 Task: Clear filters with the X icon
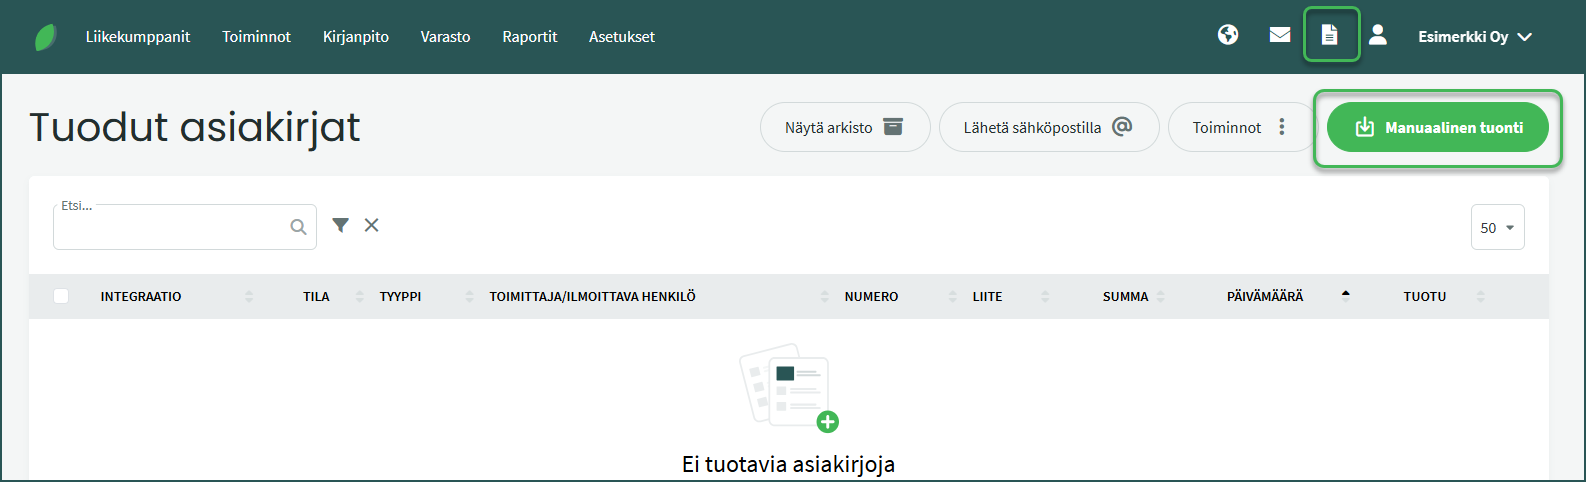tap(371, 226)
